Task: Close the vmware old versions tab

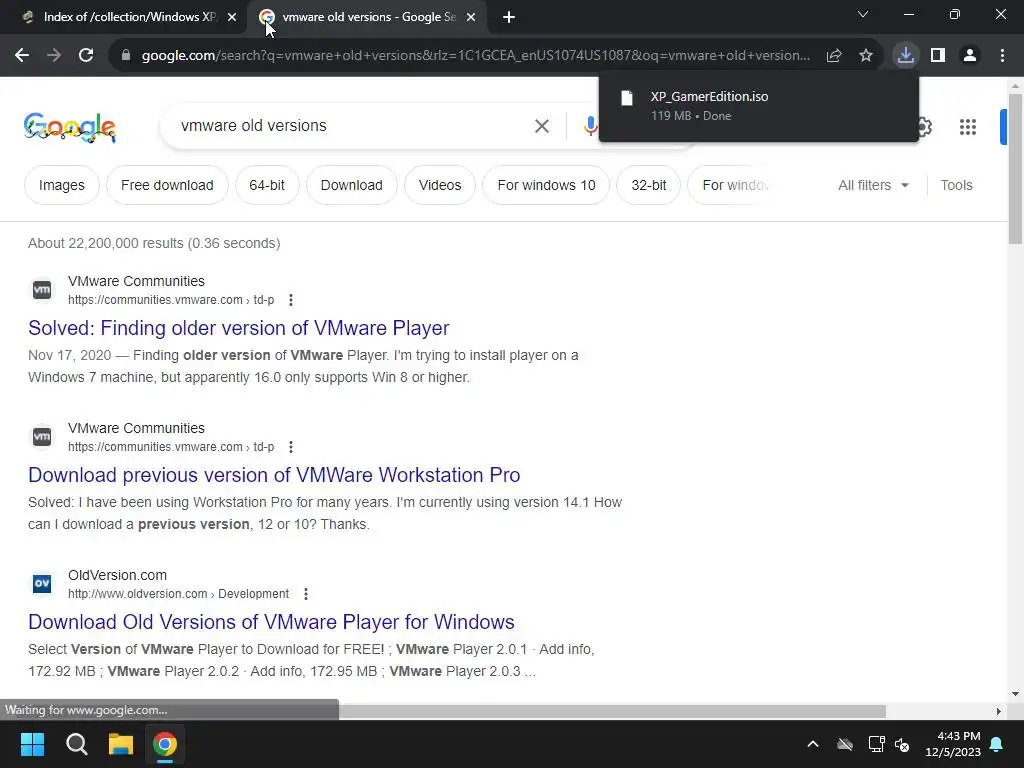Action: 471,17
